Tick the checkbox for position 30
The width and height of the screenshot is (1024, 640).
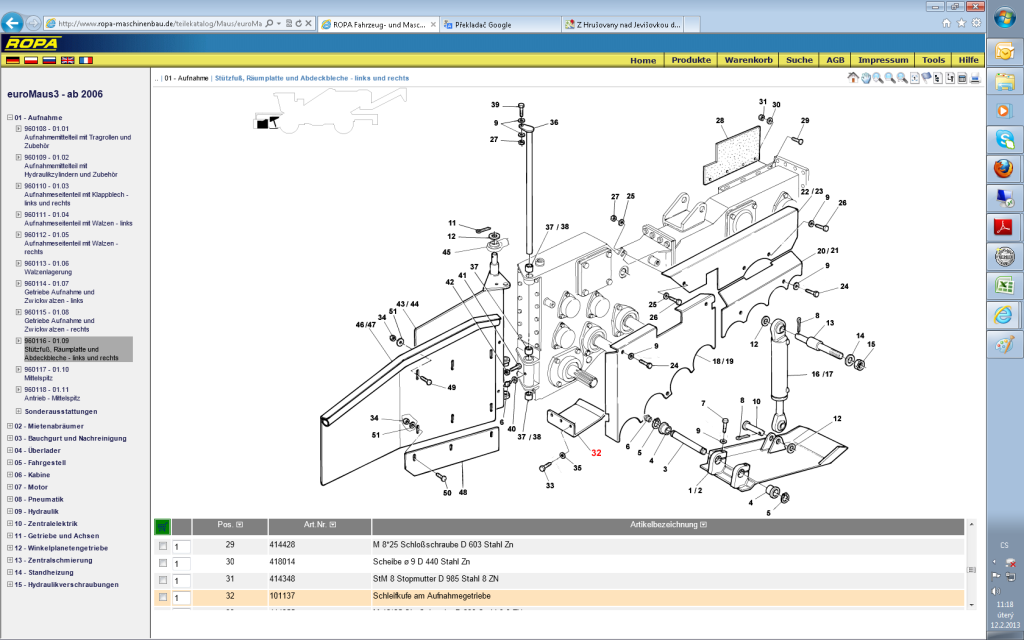point(163,563)
